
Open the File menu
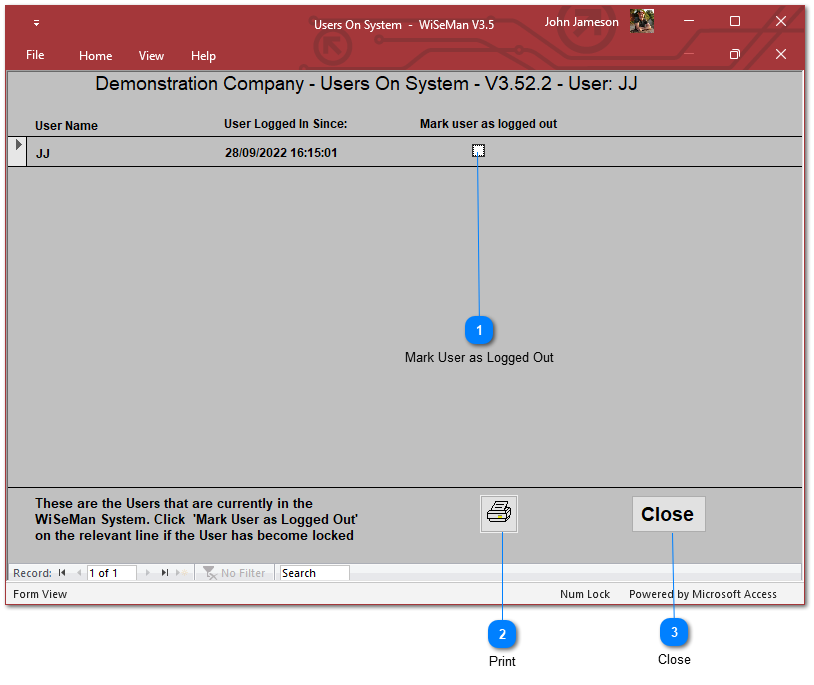pyautogui.click(x=35, y=55)
